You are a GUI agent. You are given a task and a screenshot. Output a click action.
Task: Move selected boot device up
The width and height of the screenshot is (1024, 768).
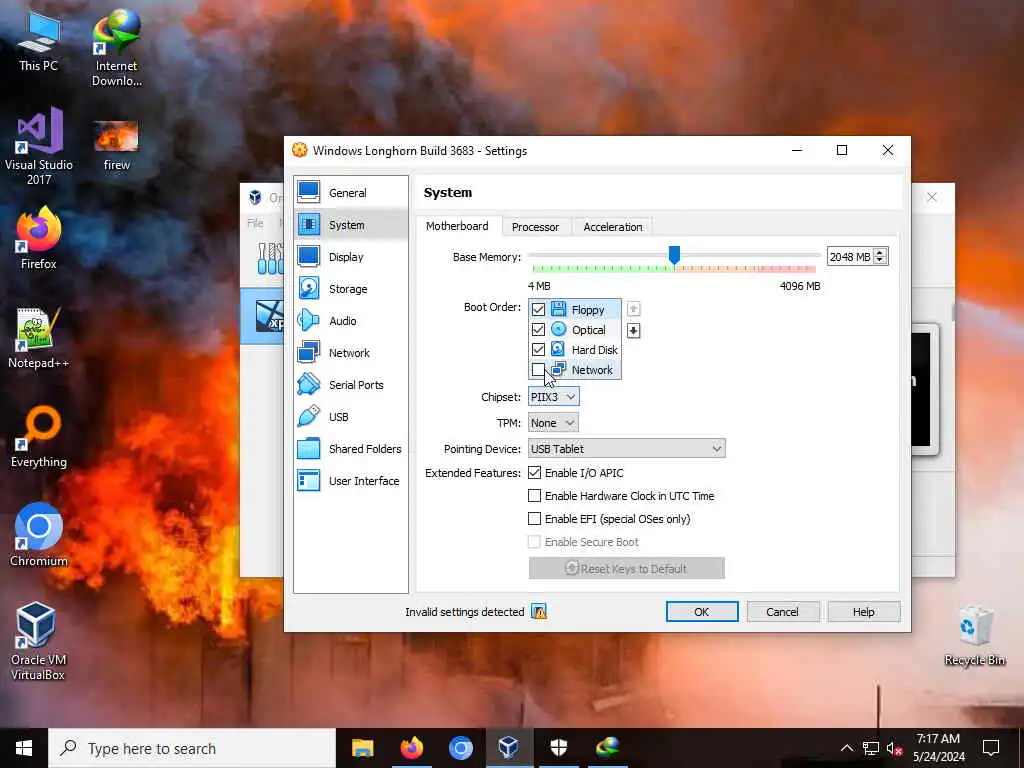pyautogui.click(x=633, y=309)
